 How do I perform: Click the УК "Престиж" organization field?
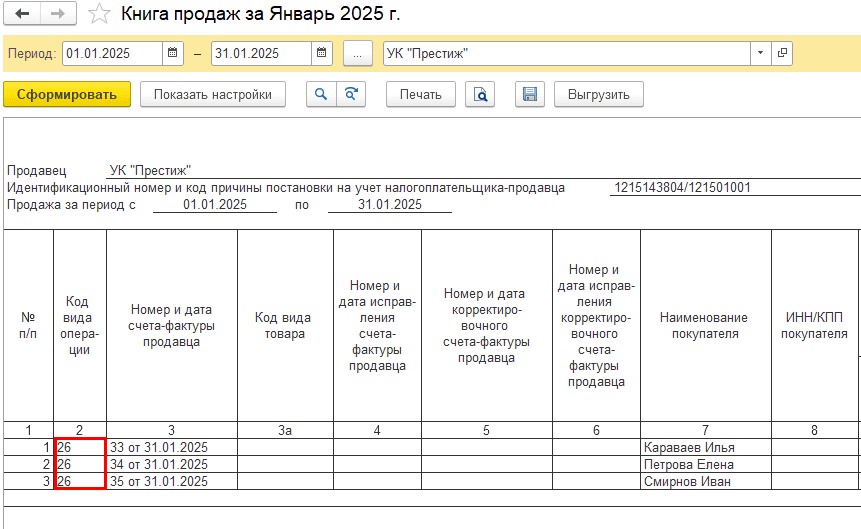tap(565, 53)
